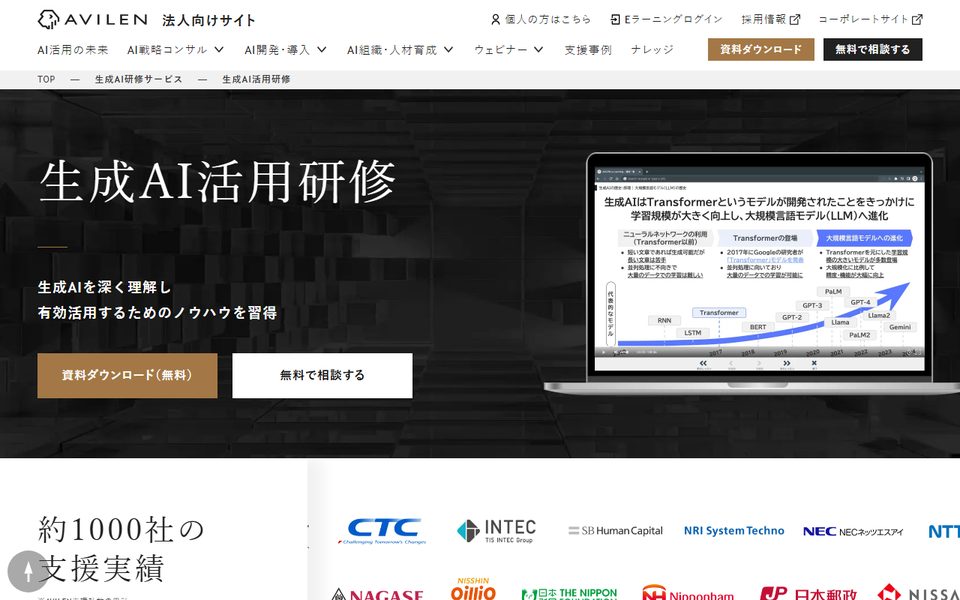Click the hero 資料ダウンロード(無料) button
This screenshot has width=960, height=600.
pos(127,375)
